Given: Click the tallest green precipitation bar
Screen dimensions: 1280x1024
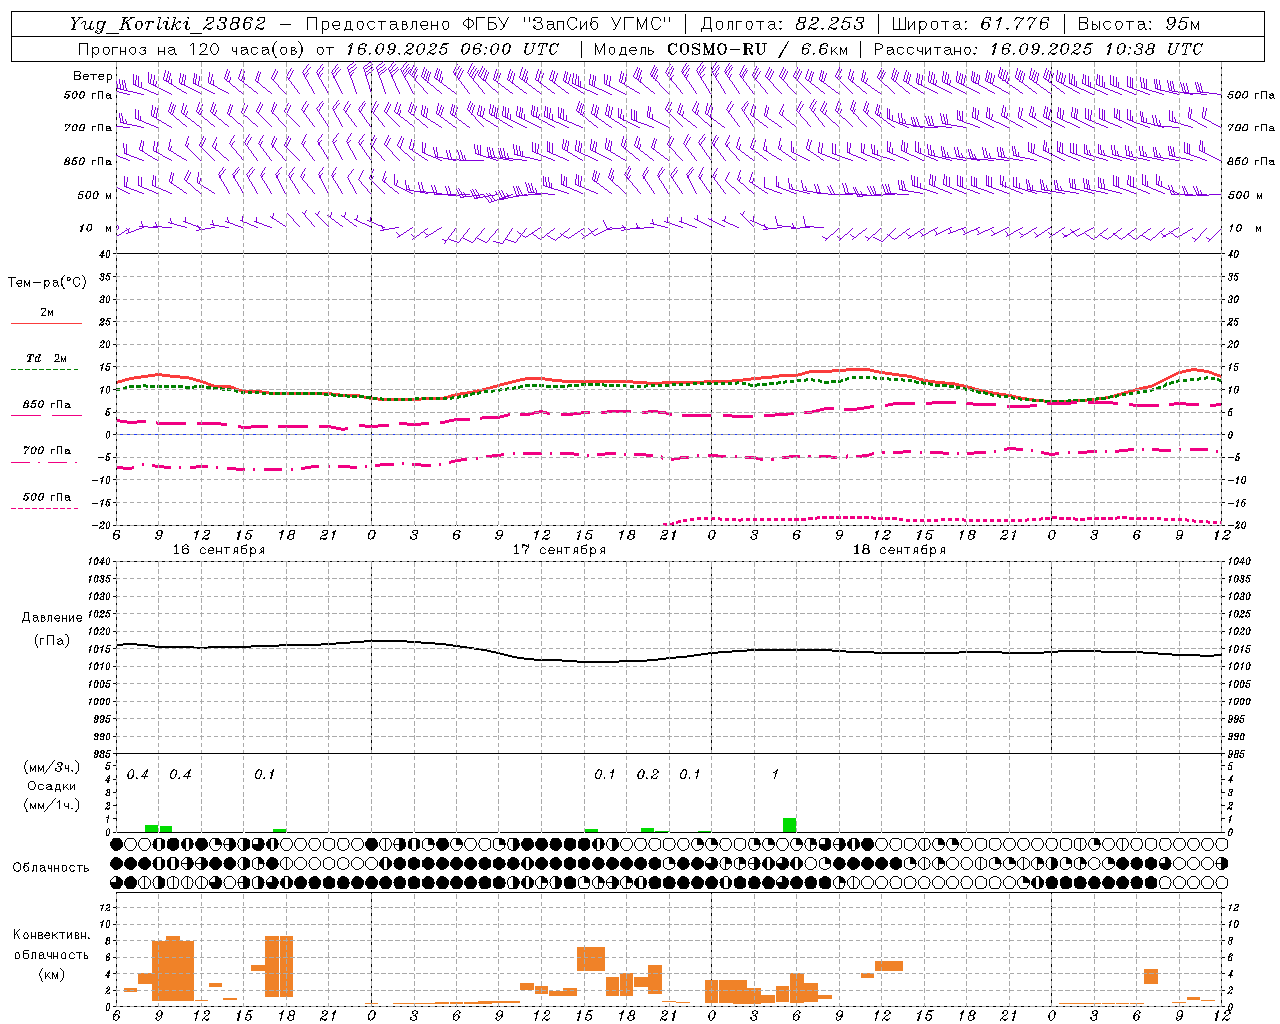Looking at the screenshot, I should (x=789, y=825).
